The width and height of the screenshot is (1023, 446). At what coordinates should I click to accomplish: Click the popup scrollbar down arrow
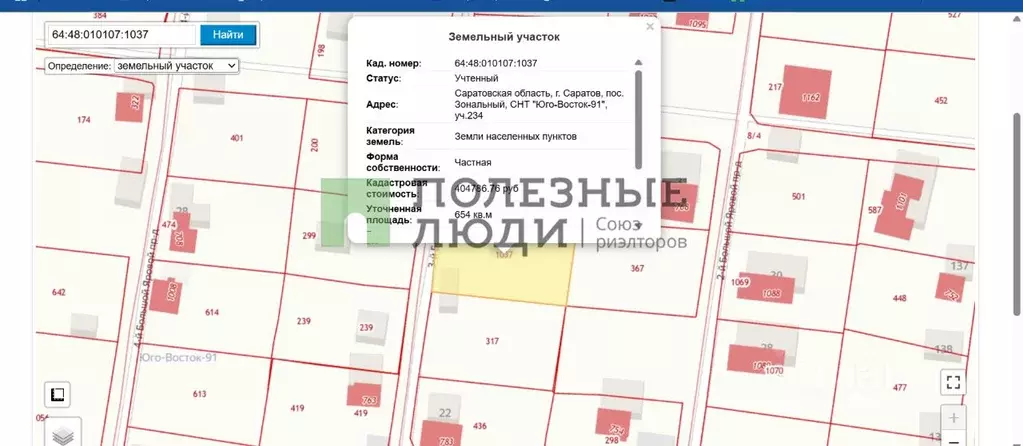pyautogui.click(x=638, y=226)
